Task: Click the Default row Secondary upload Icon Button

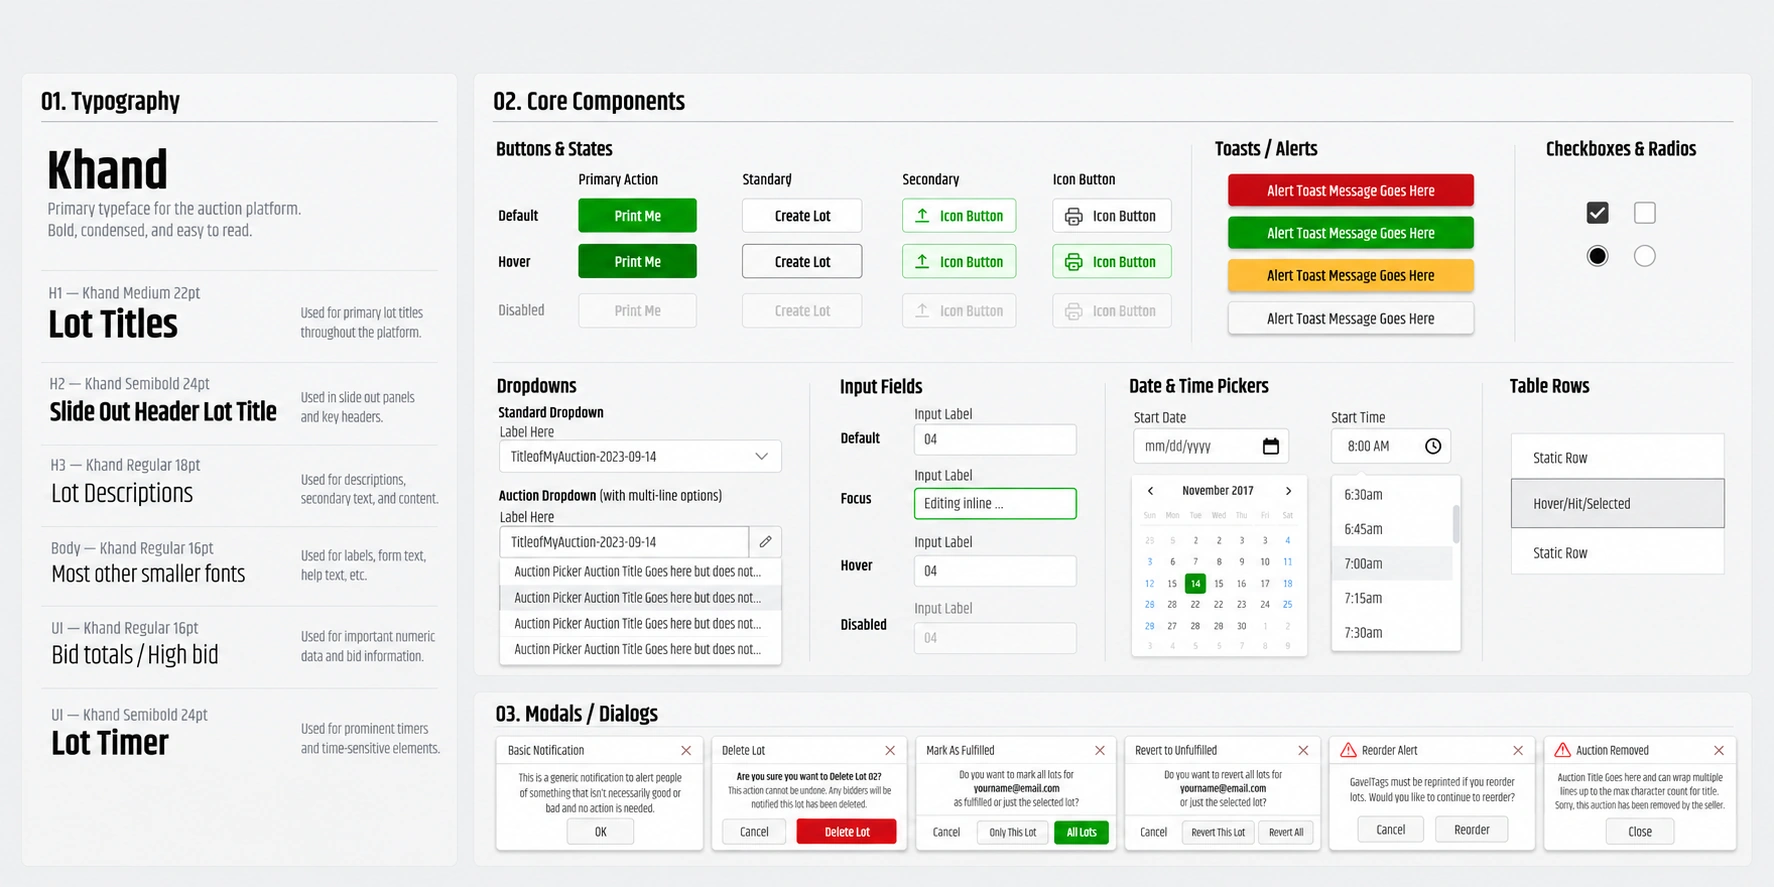Action: tap(959, 216)
